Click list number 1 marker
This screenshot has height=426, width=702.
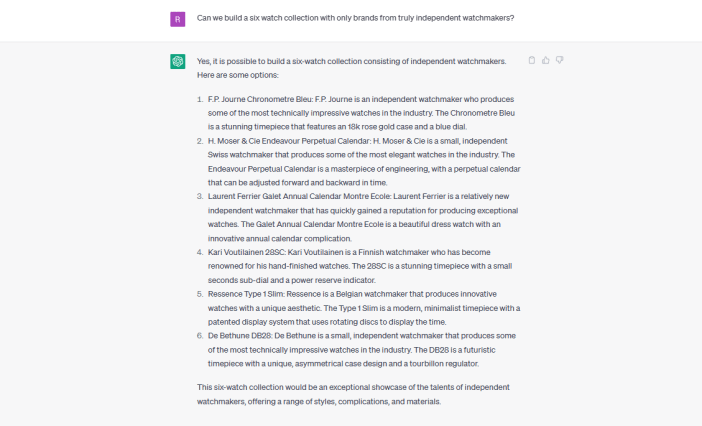[200, 99]
